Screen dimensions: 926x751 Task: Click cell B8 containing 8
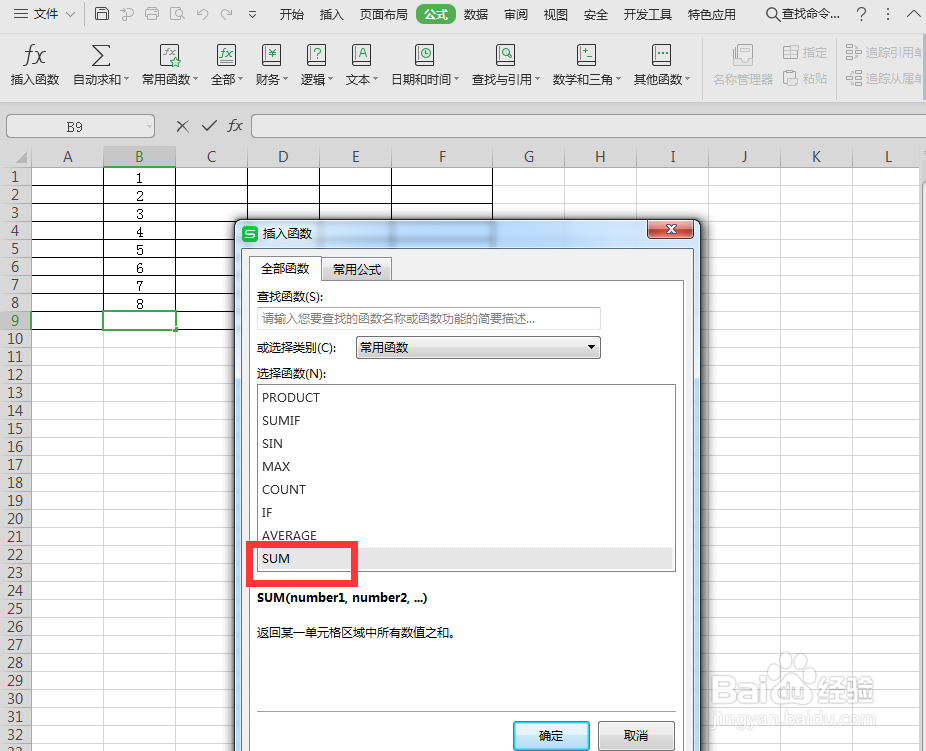(x=139, y=303)
